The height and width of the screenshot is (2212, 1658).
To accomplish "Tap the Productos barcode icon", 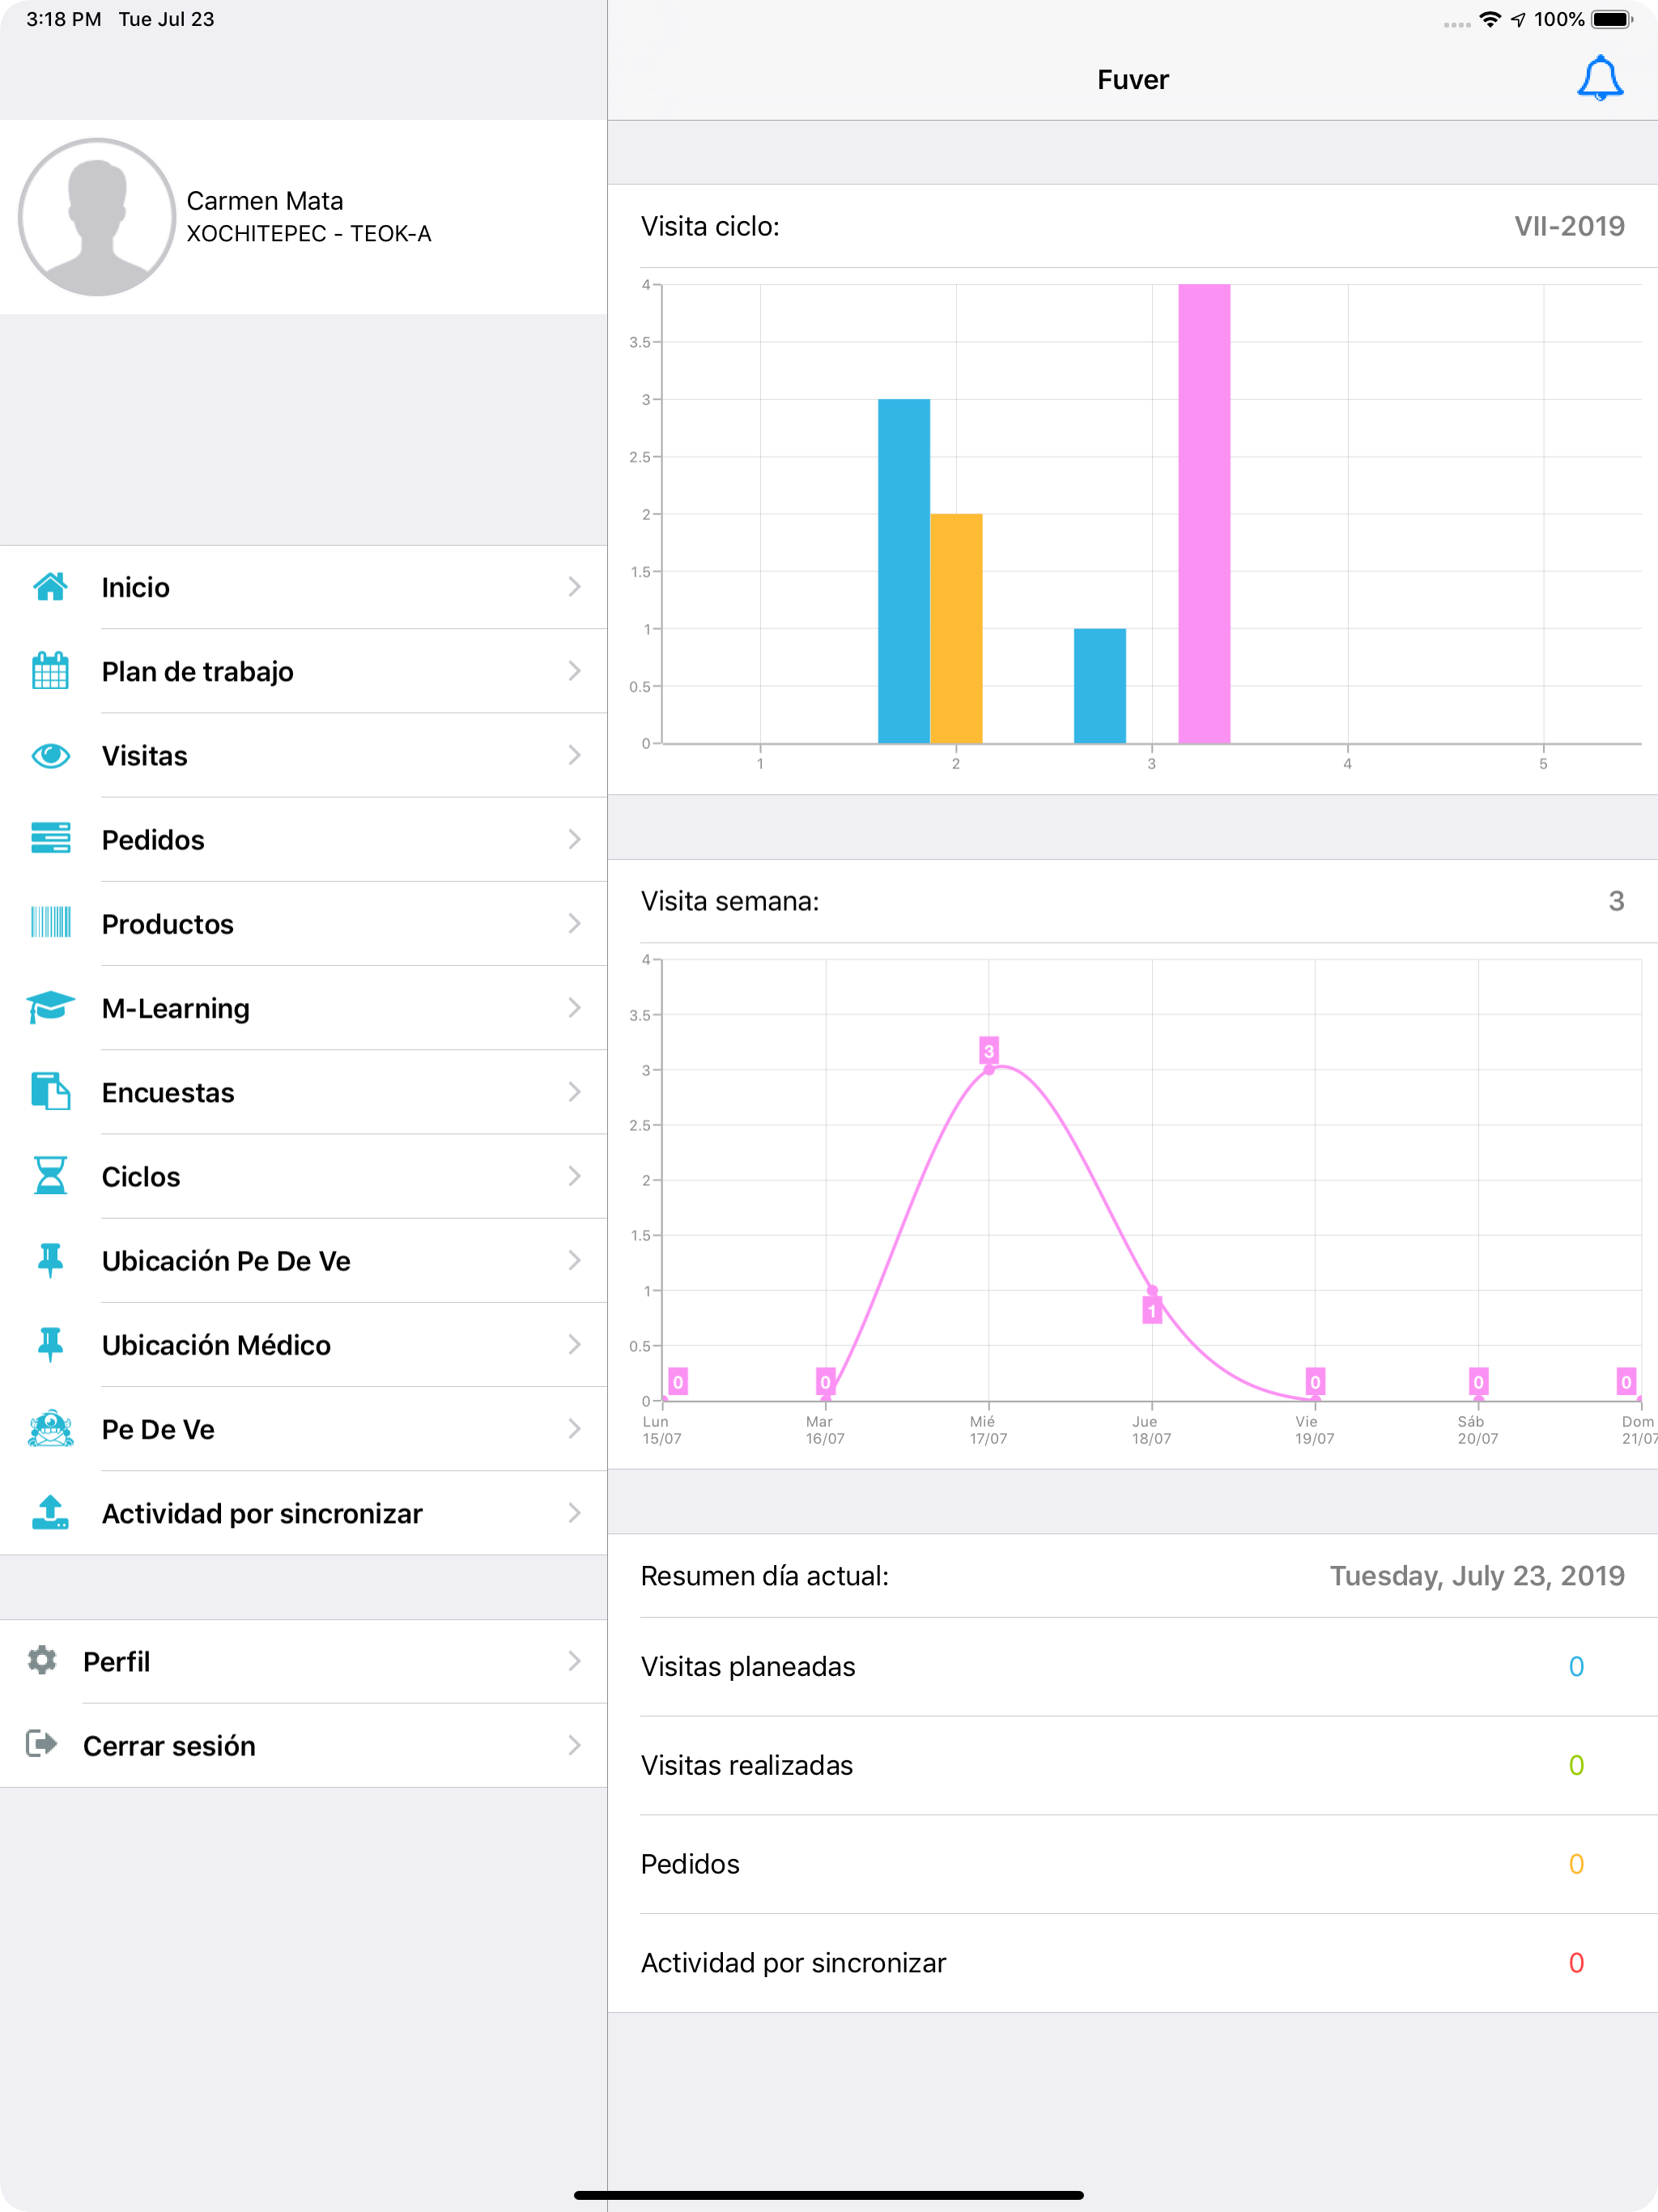I will [50, 923].
